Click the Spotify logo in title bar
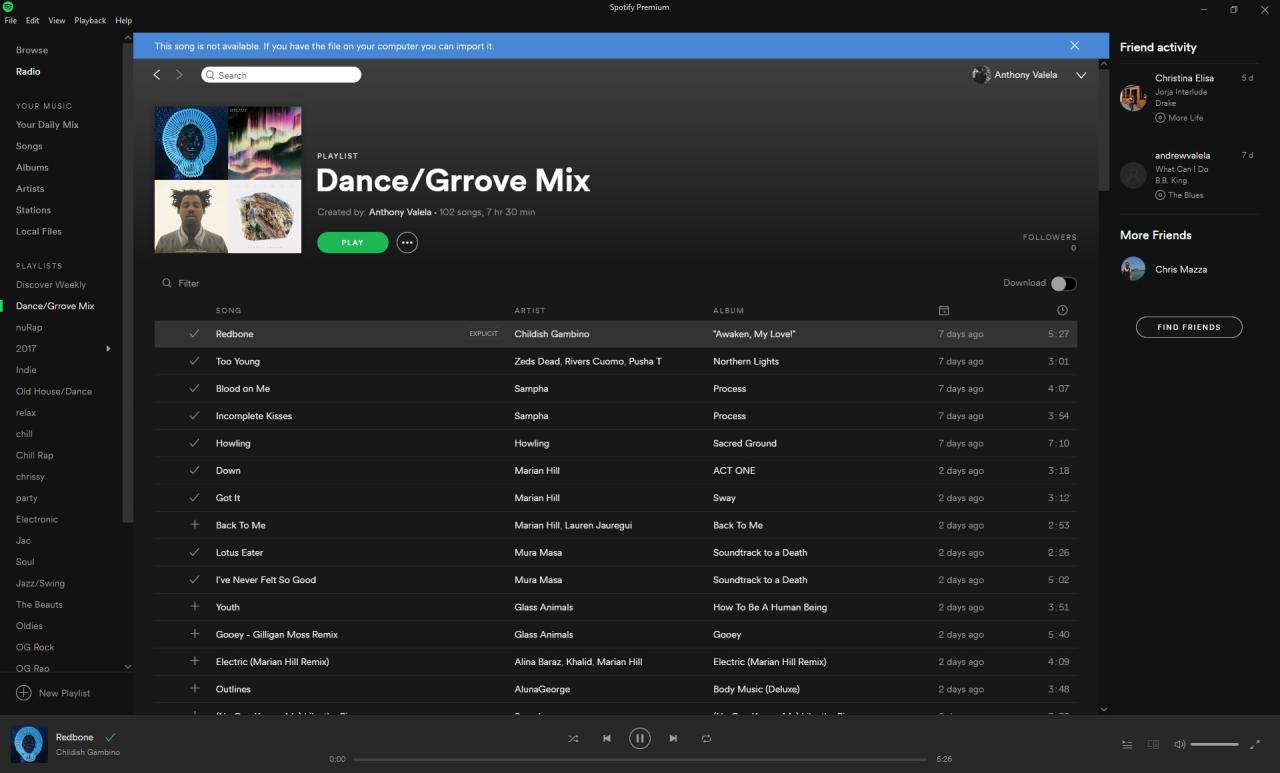The image size is (1280, 773). click(x=8, y=7)
